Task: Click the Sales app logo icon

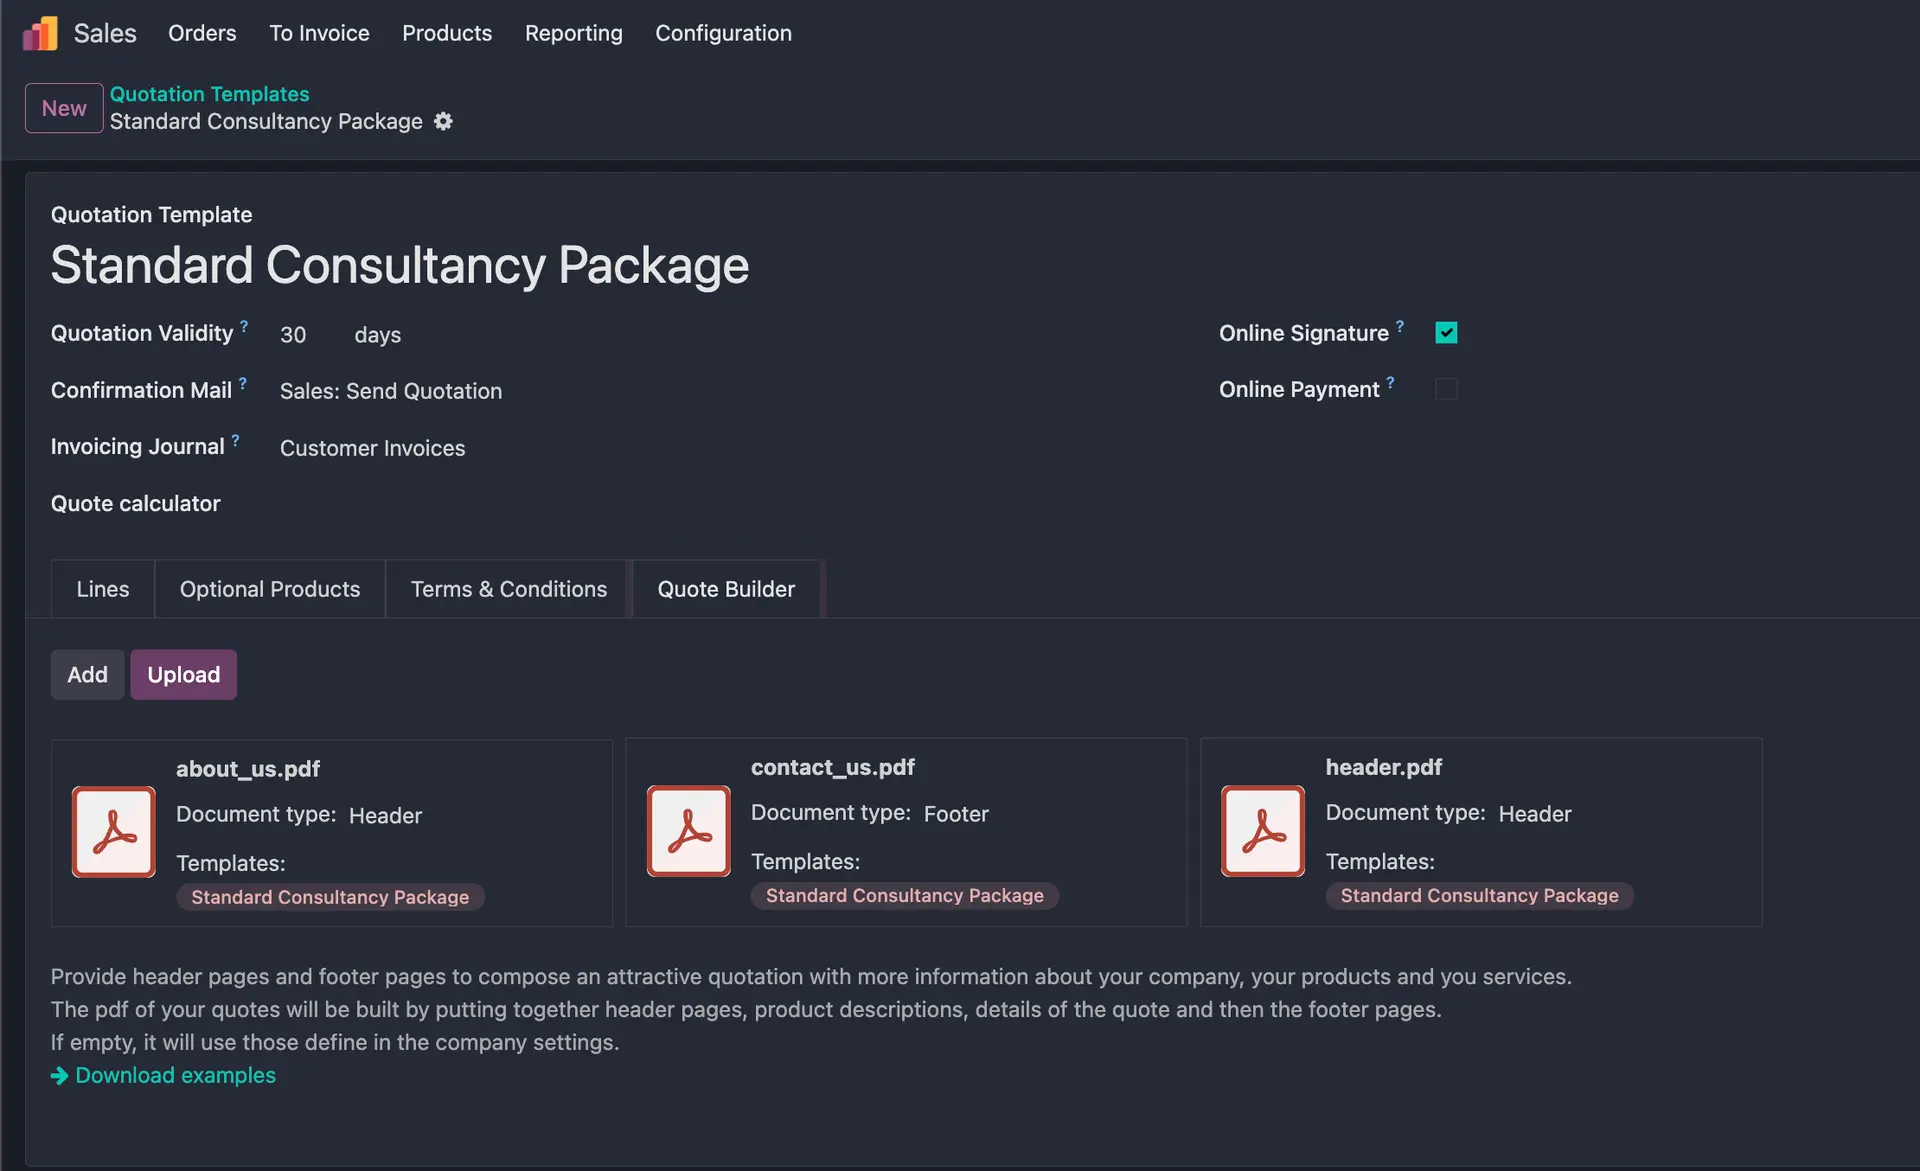Action: (40, 33)
